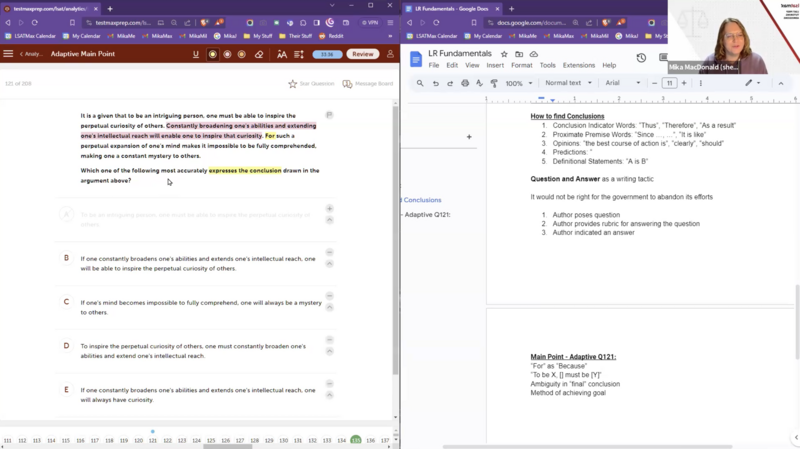The image size is (800, 449).
Task: Click the font size AA icon
Action: point(282,54)
